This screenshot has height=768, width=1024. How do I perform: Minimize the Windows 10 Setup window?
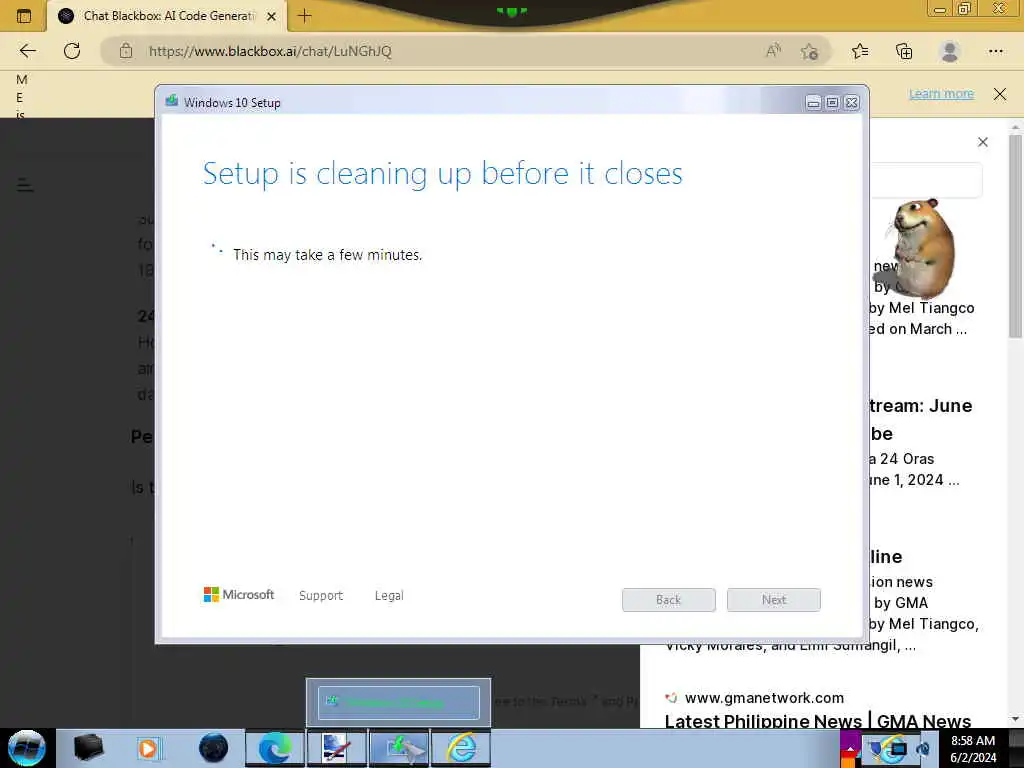pos(813,103)
